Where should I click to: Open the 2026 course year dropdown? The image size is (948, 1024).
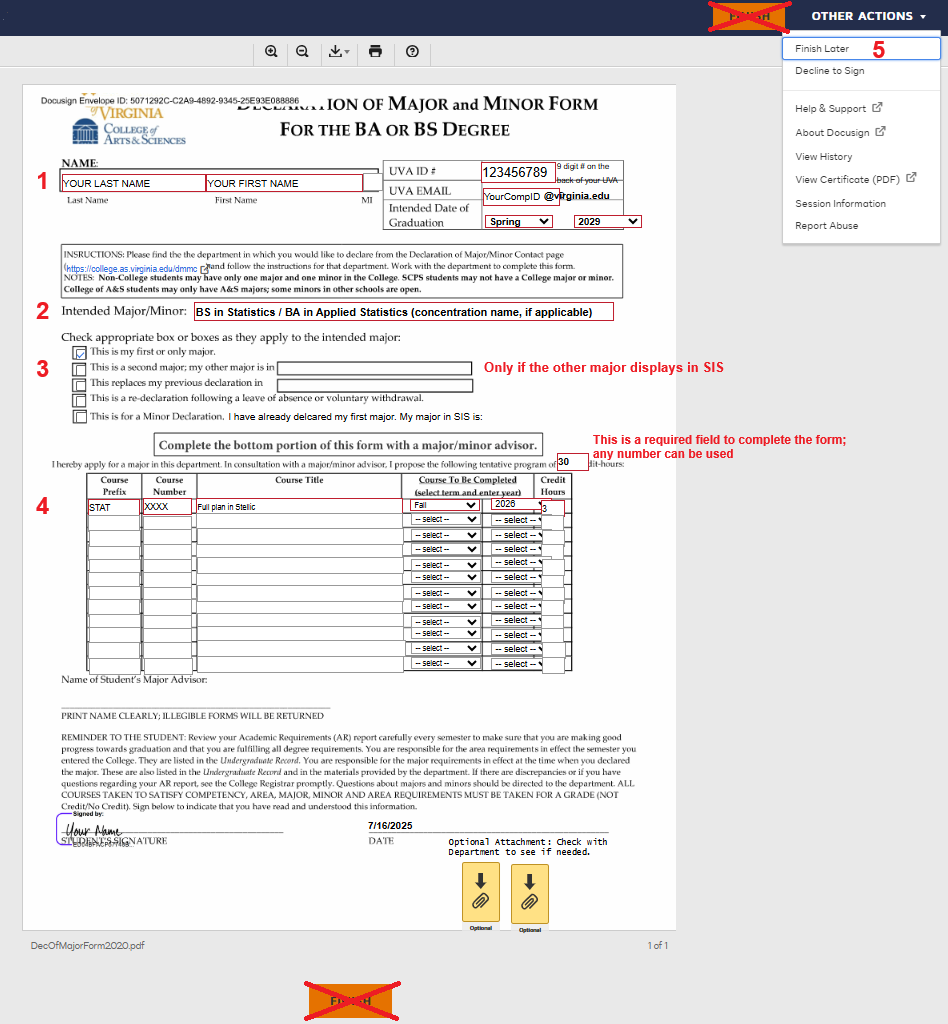click(518, 504)
